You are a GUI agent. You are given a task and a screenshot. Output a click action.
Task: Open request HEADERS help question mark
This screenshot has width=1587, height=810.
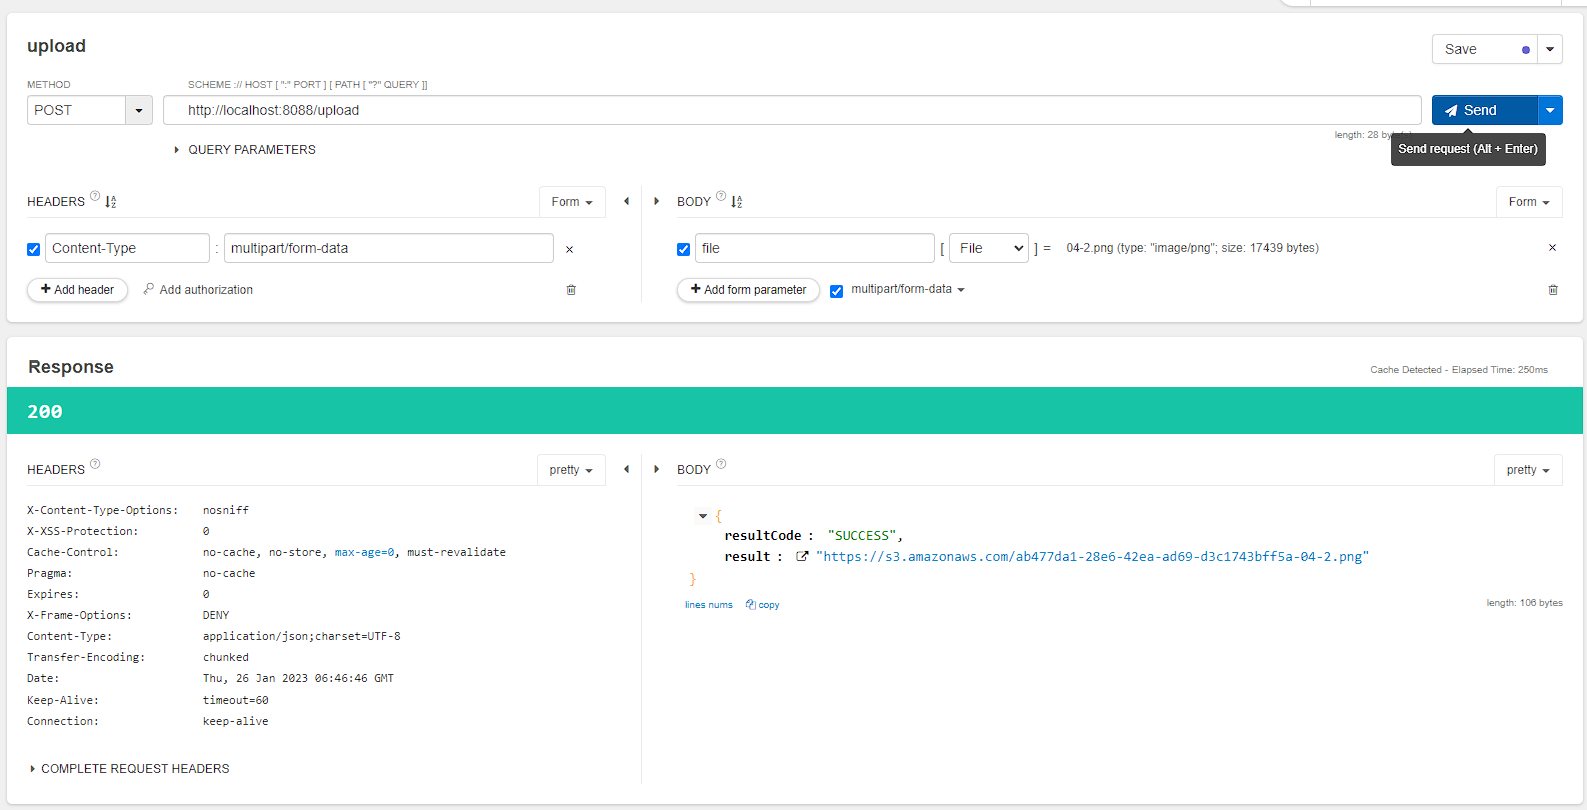coord(95,196)
